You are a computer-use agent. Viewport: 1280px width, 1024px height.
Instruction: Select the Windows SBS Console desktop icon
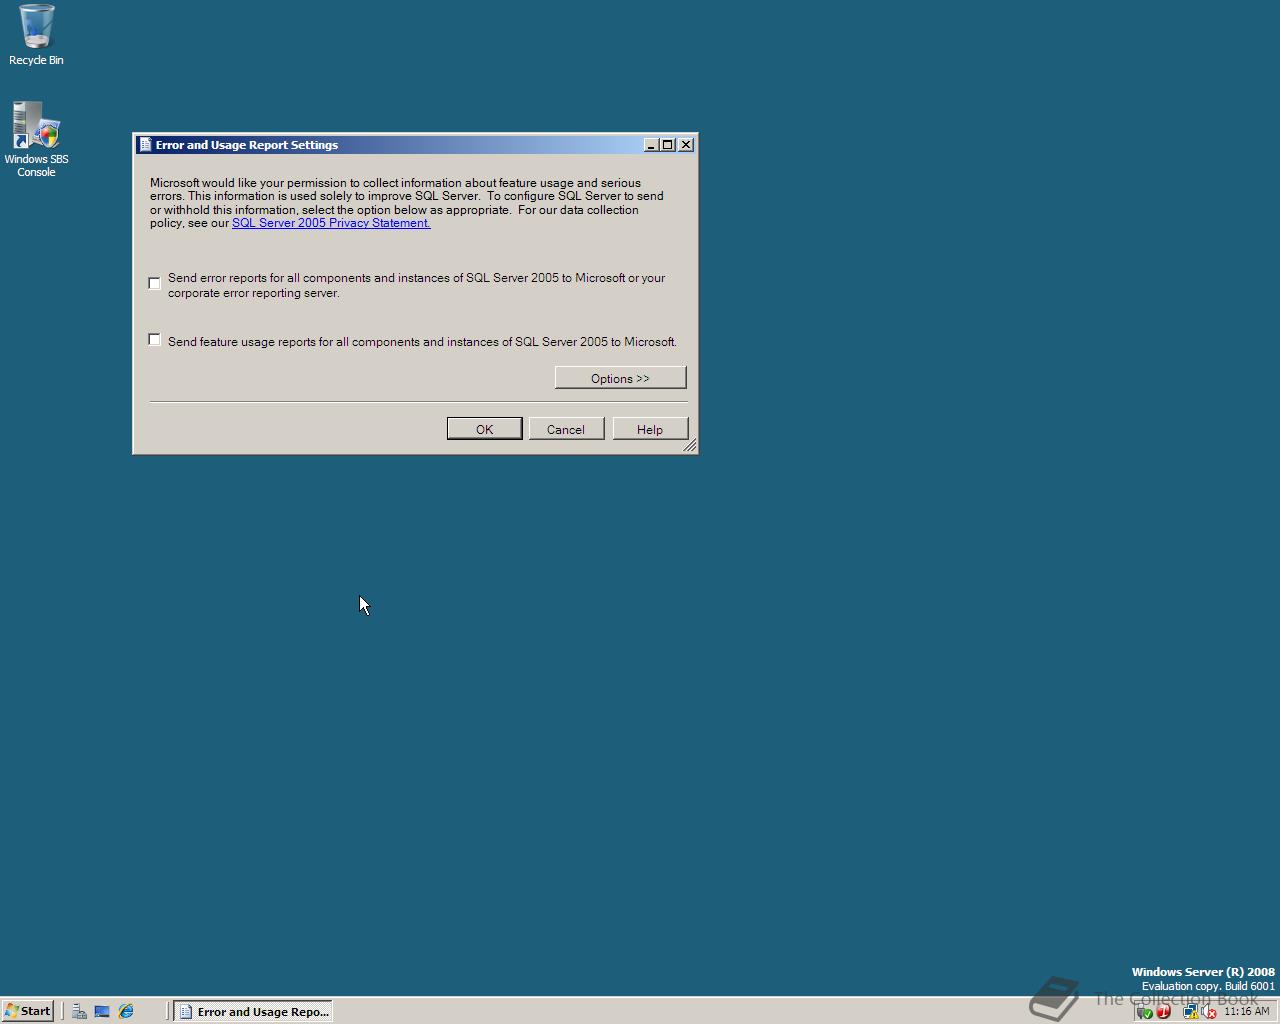click(36, 139)
